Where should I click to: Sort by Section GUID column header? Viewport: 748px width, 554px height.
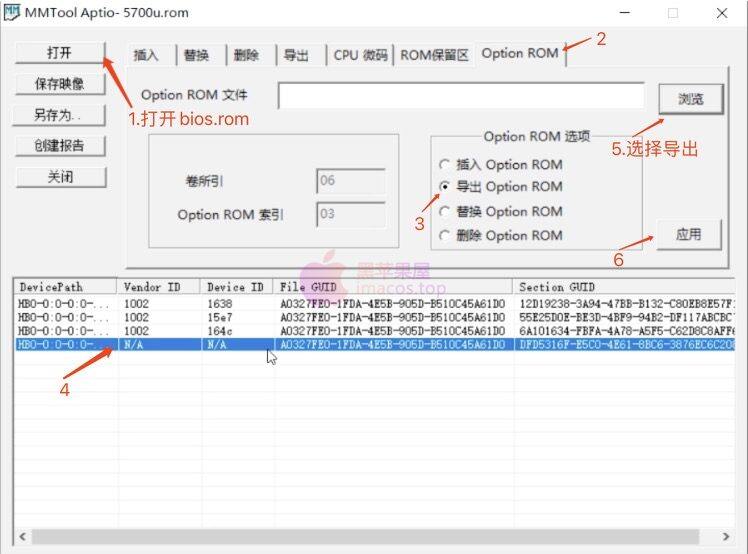(x=624, y=287)
